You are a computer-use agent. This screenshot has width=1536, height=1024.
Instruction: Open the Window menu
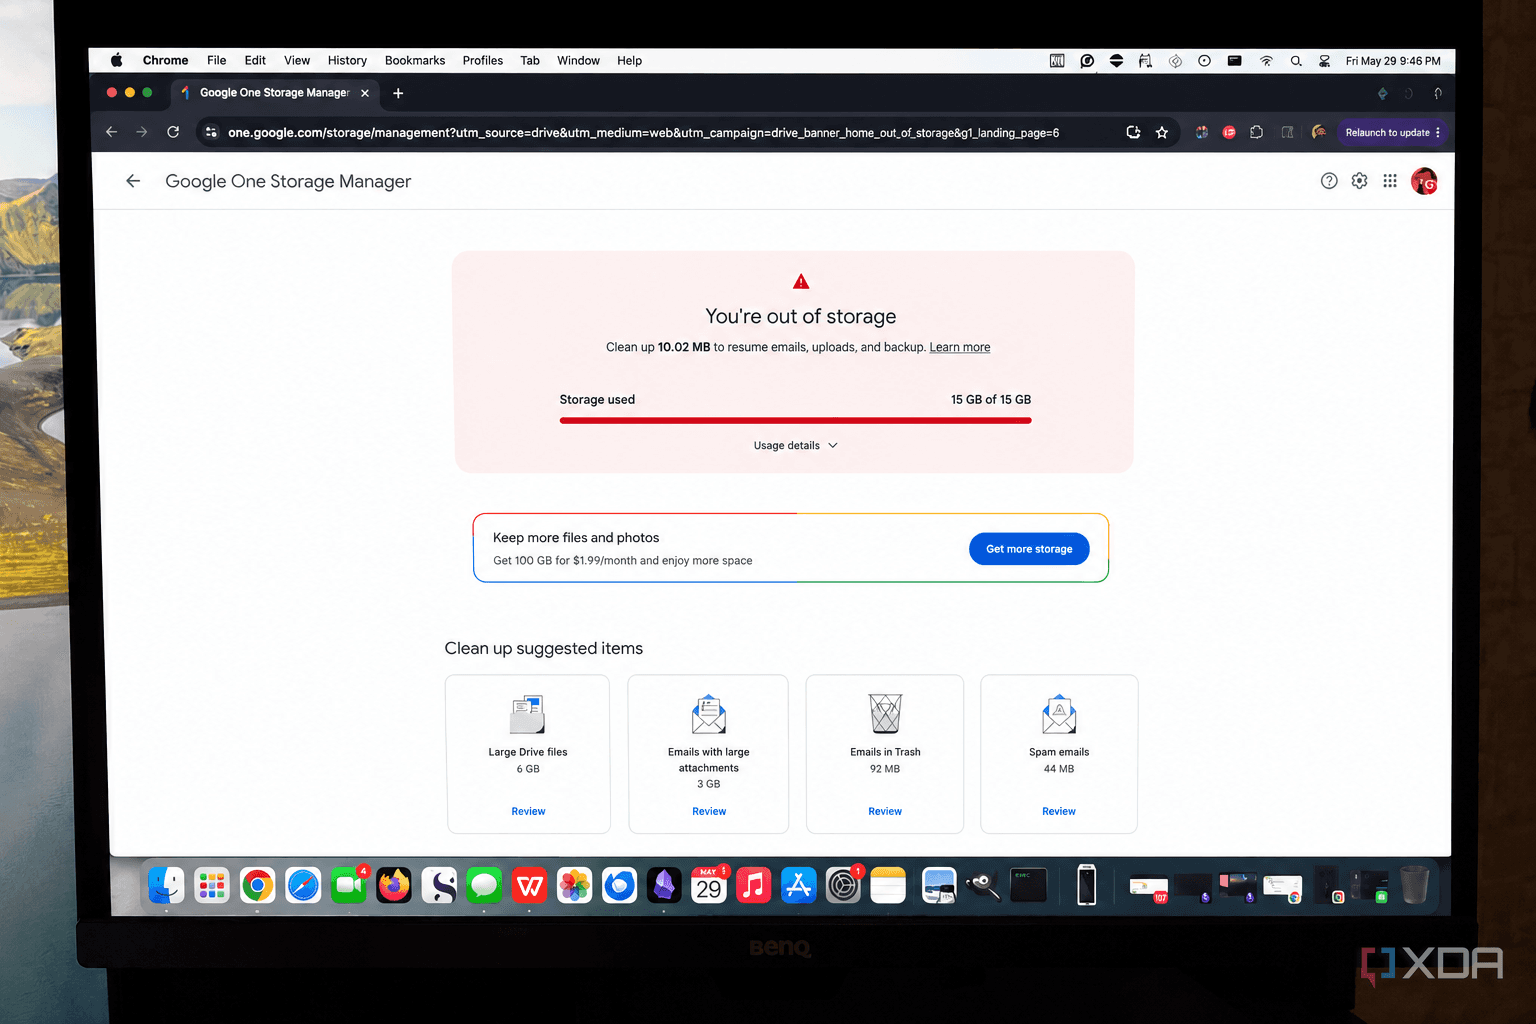pyautogui.click(x=578, y=60)
